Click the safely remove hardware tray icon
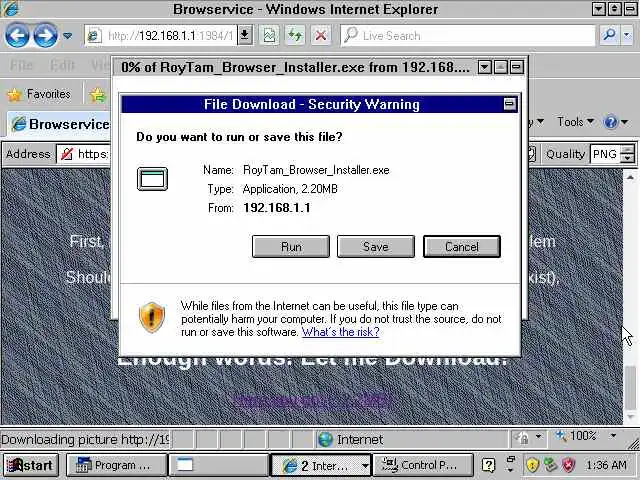This screenshot has height=480, width=640. [x=551, y=465]
